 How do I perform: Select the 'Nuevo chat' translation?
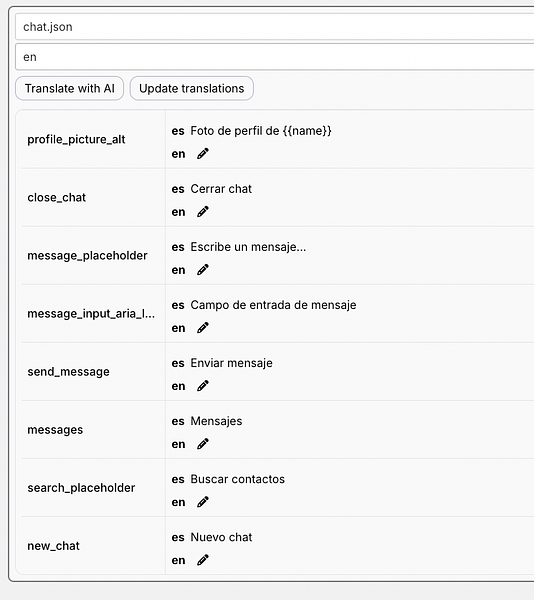click(221, 537)
